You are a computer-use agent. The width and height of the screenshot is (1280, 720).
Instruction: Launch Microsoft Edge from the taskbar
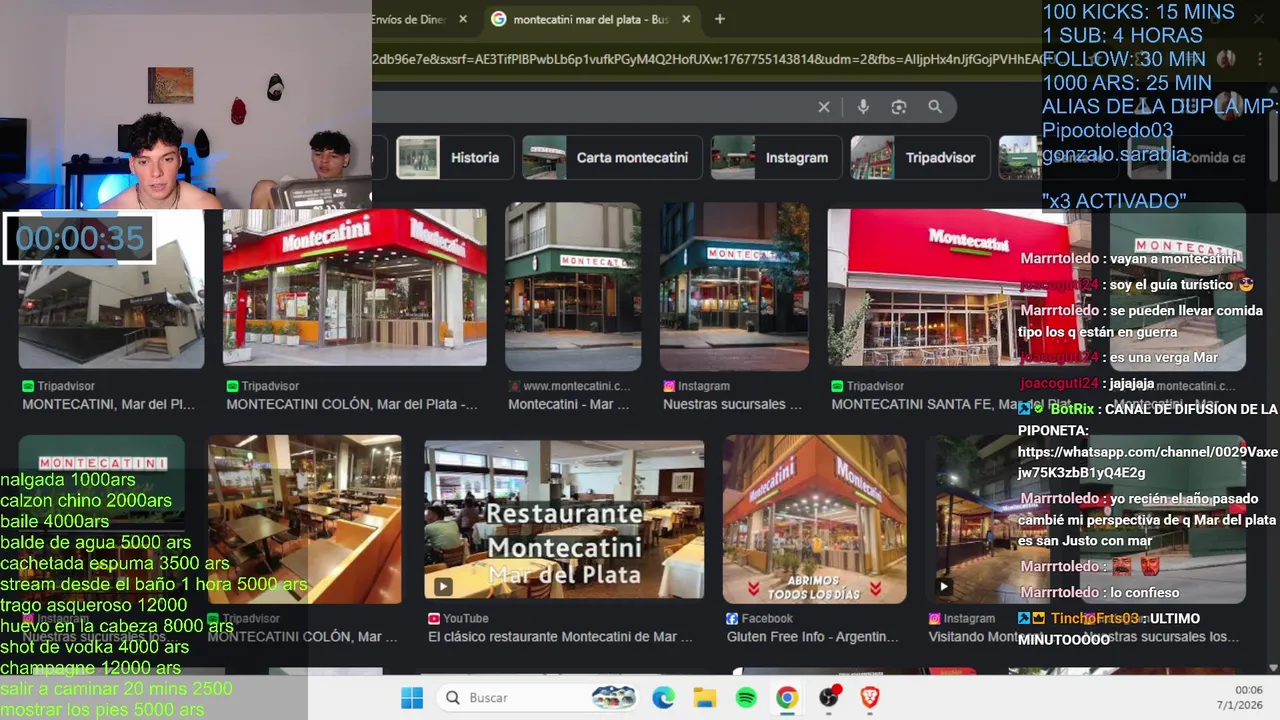(x=664, y=698)
